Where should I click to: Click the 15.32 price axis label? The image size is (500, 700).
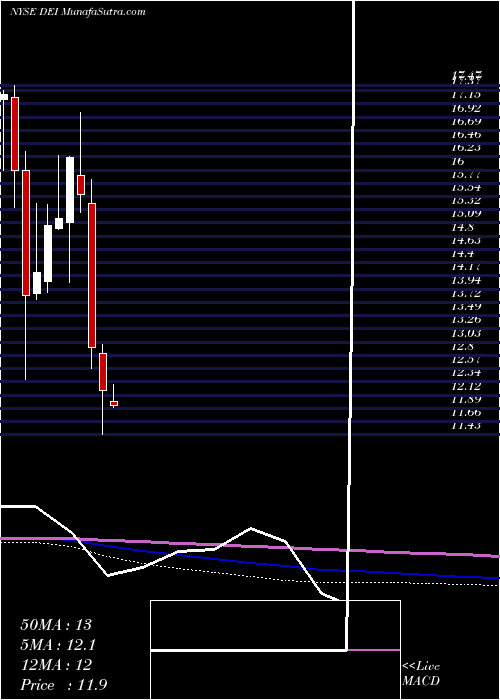coord(466,200)
